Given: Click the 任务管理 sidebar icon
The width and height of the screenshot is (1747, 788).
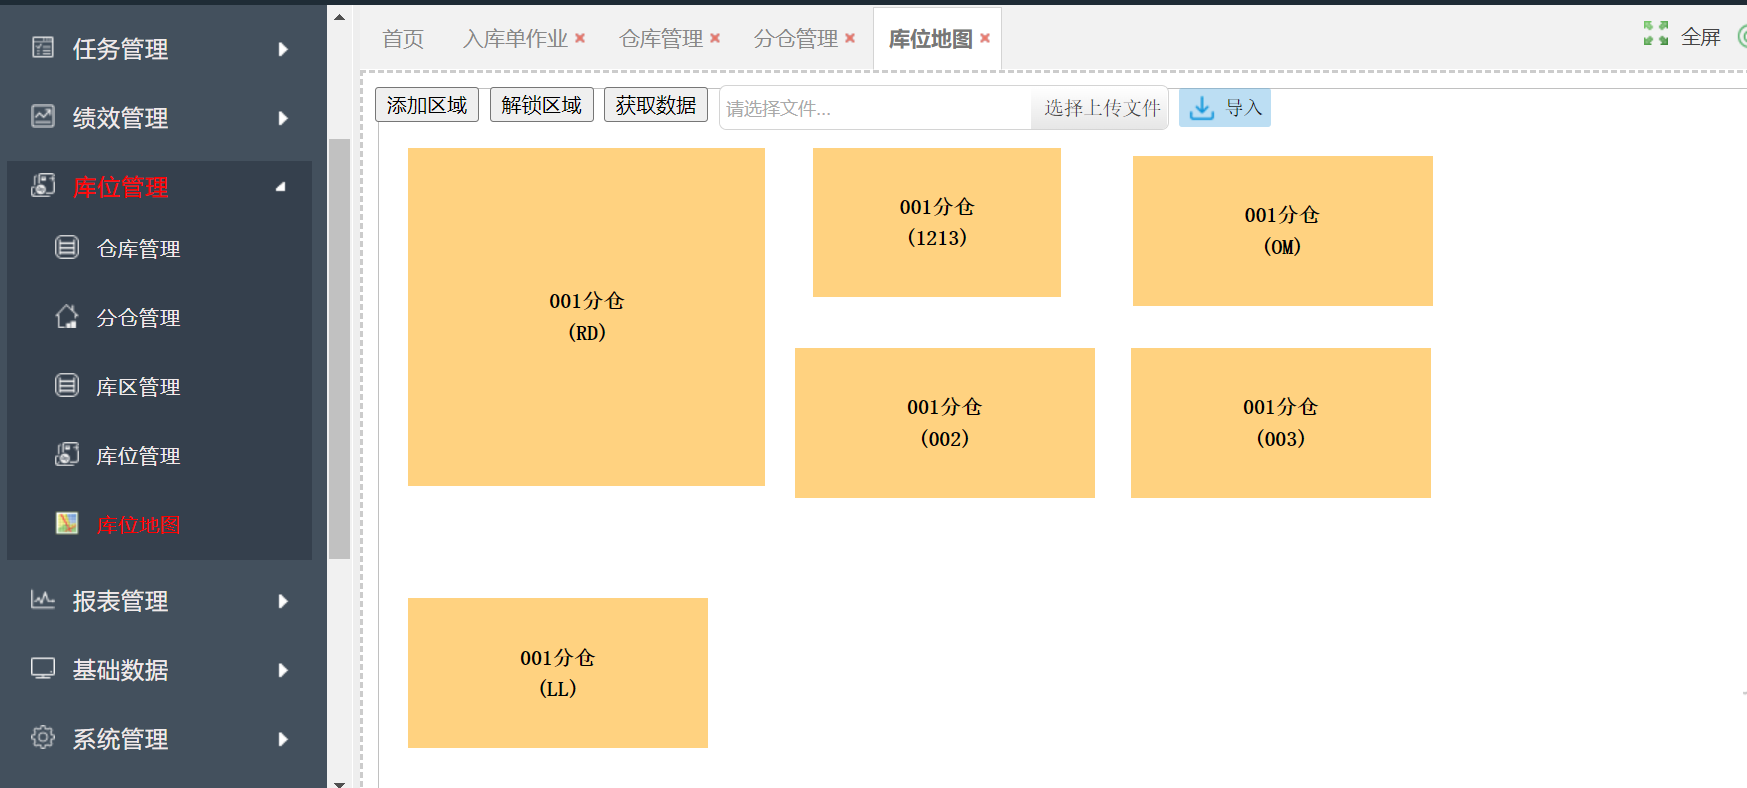Looking at the screenshot, I should [43, 47].
